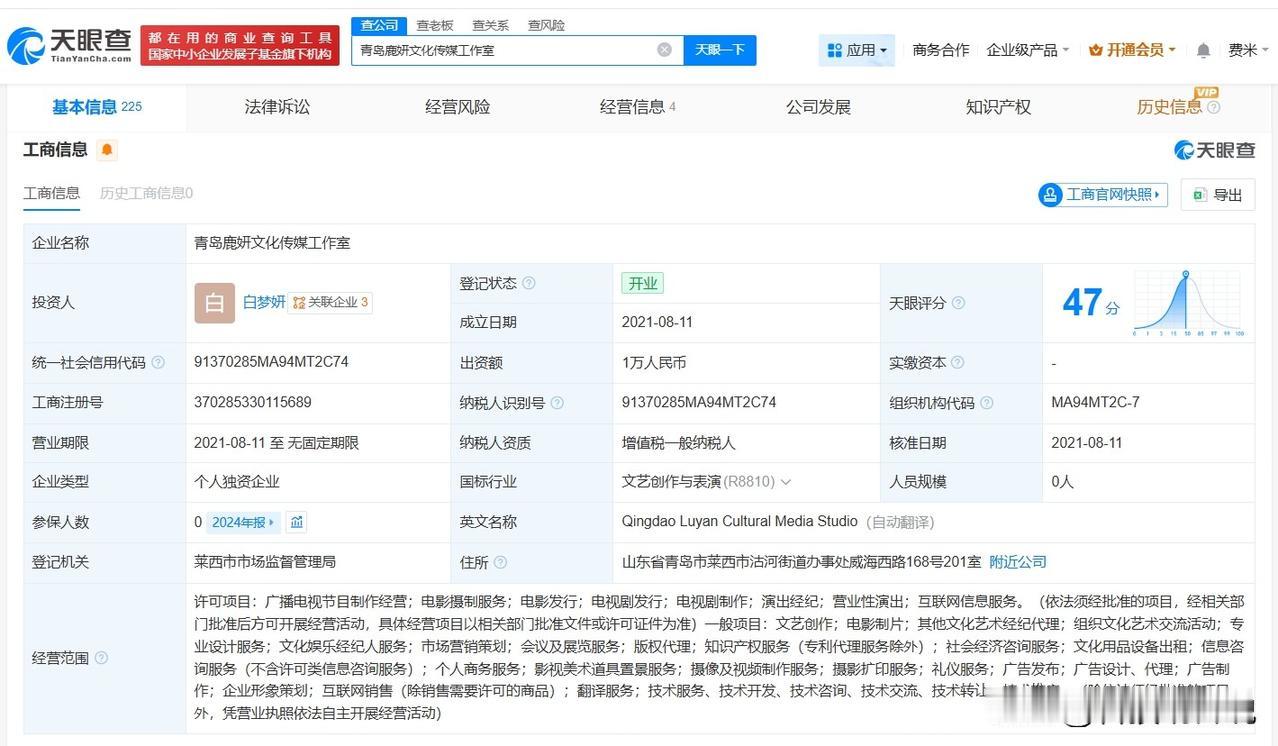Select the 查老板 search tab
The width and height of the screenshot is (1278, 746).
(x=435, y=25)
